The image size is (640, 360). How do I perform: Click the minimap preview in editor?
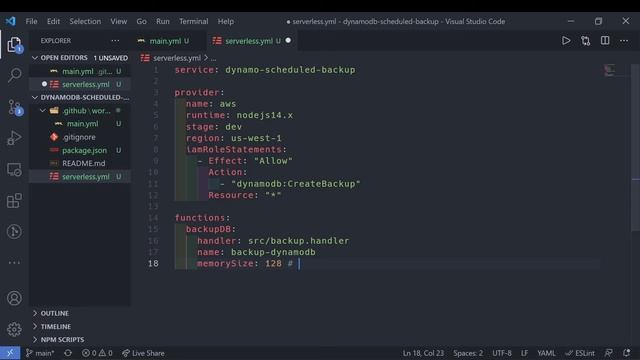pos(610,70)
